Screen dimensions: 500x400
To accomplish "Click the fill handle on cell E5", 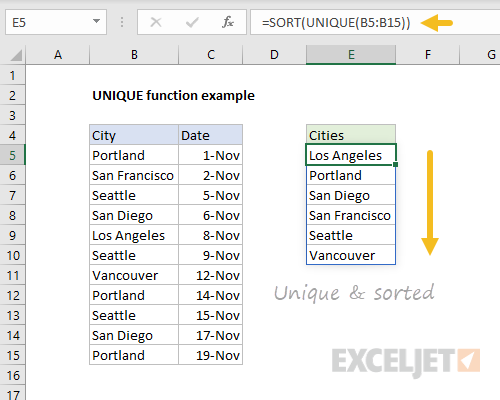I will point(395,165).
